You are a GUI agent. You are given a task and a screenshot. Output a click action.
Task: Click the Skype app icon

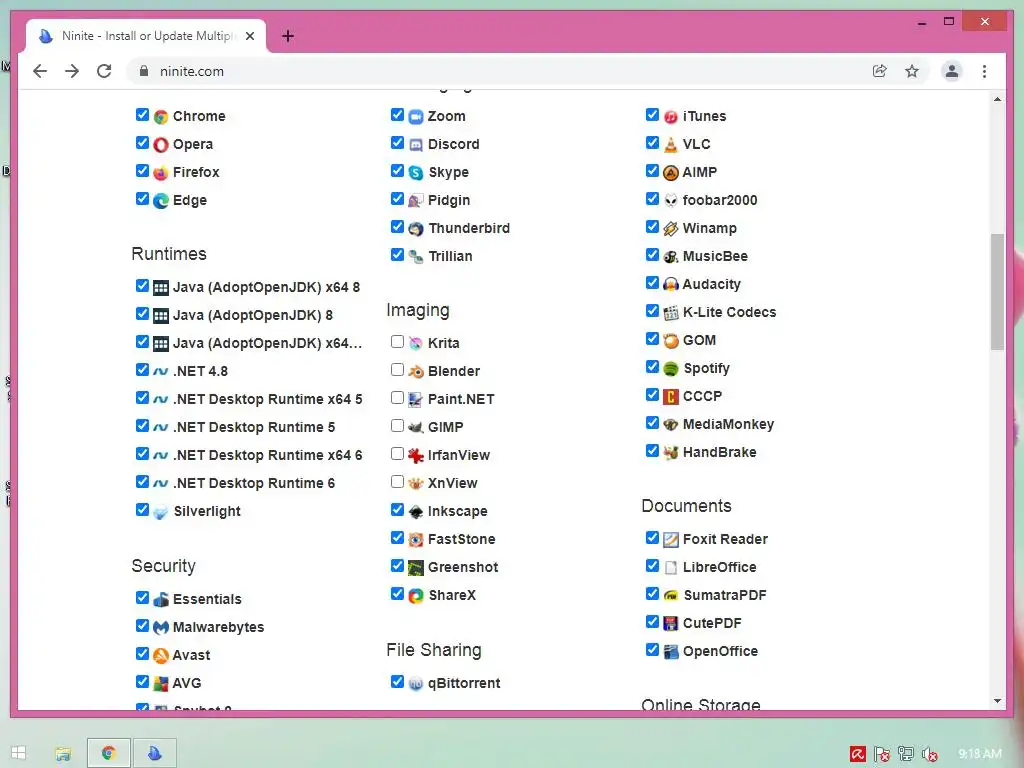pos(416,172)
